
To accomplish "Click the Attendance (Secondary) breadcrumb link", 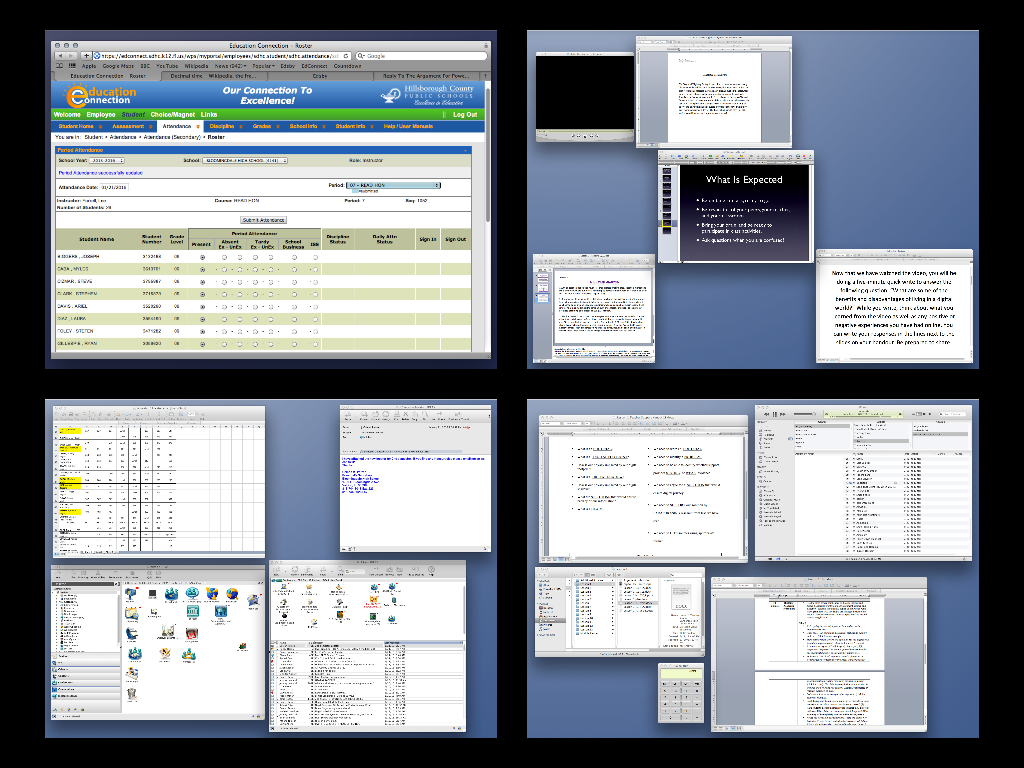I will tap(172, 138).
